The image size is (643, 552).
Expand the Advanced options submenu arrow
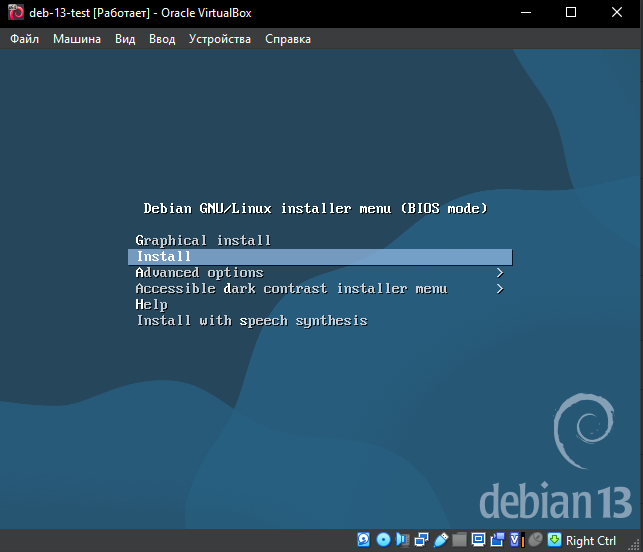click(x=499, y=273)
